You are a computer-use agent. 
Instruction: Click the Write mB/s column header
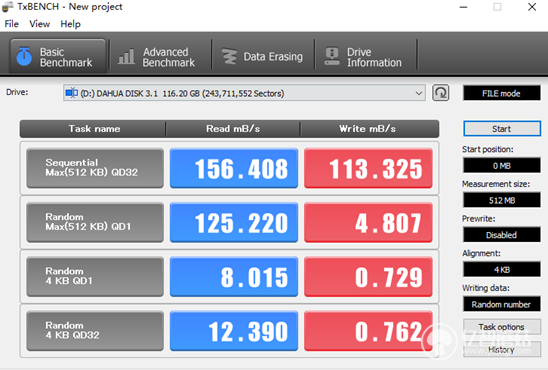tap(369, 129)
